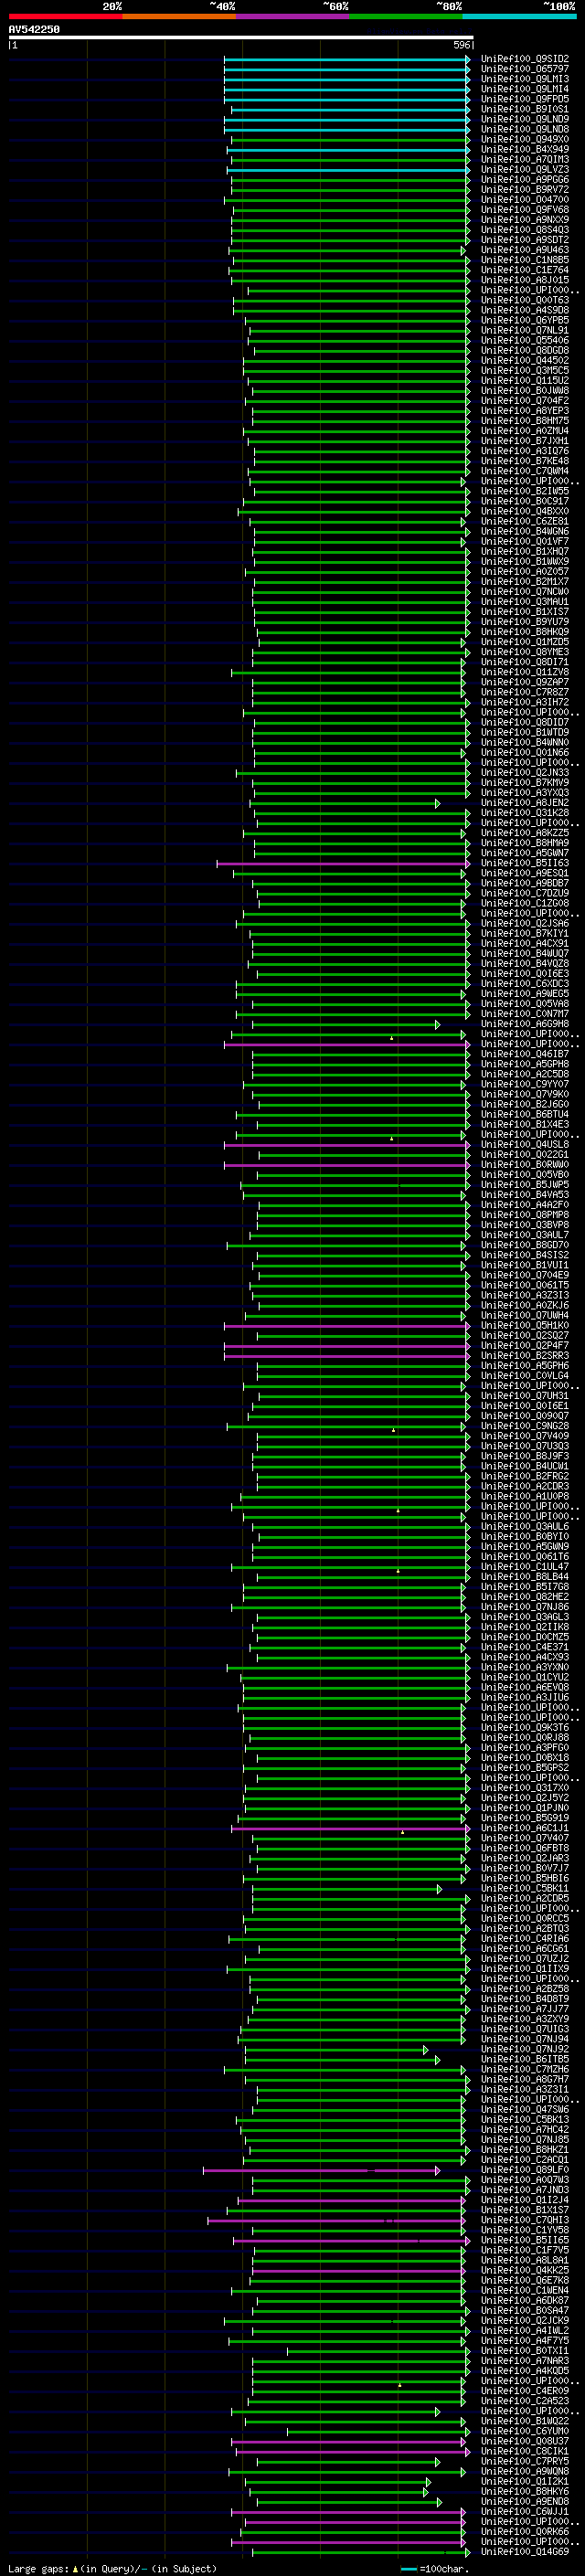The height and width of the screenshot is (2576, 585).
Task: Open hit UniRef100_O65797
Action: coord(525,69)
